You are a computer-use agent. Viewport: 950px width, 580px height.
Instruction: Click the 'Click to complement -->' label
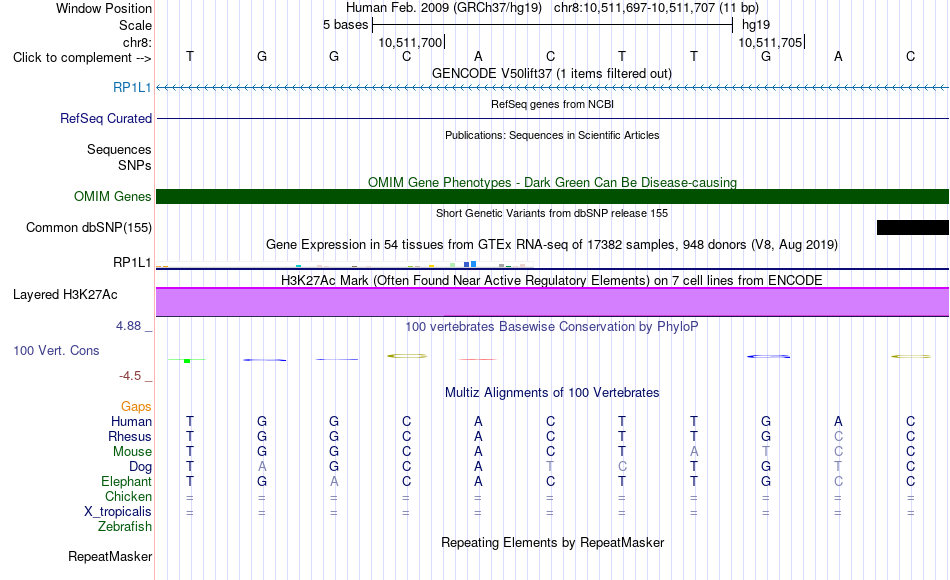(x=82, y=58)
